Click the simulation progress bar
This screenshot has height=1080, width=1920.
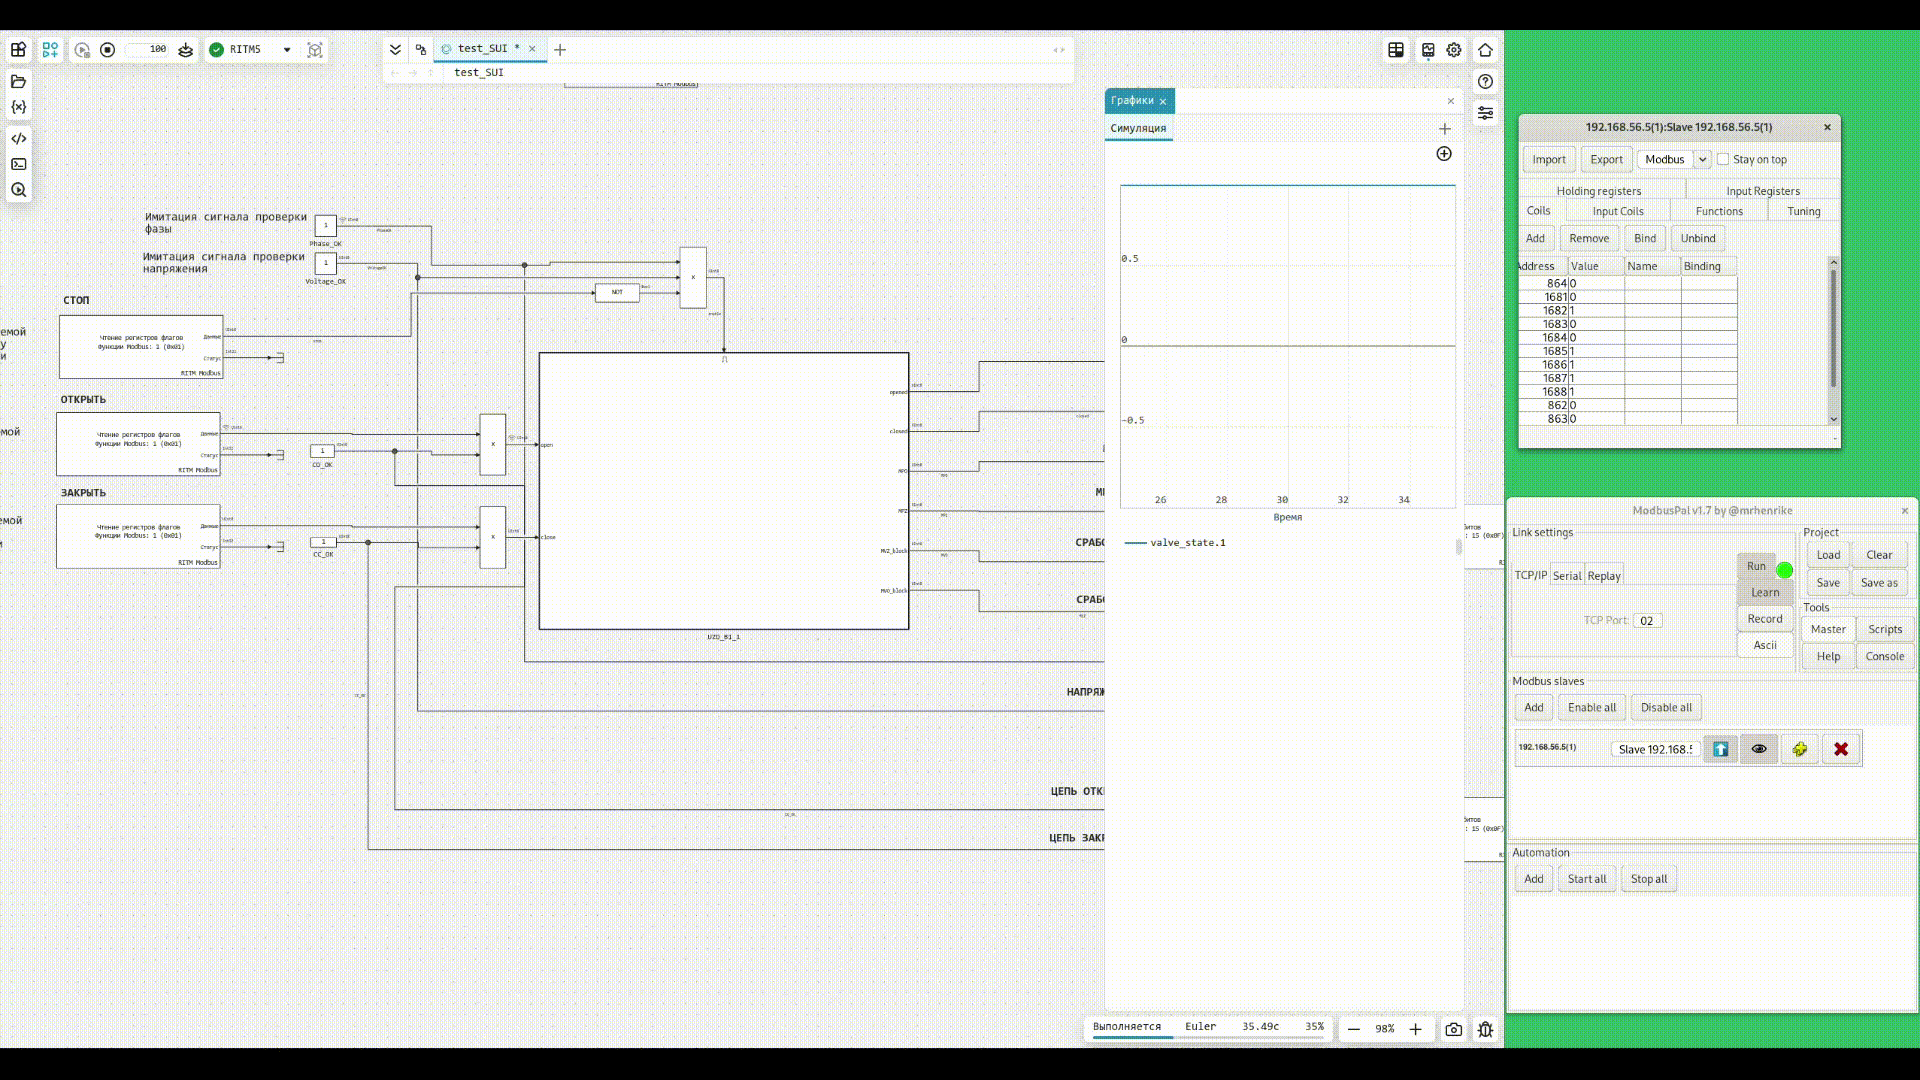[x=1208, y=1037]
